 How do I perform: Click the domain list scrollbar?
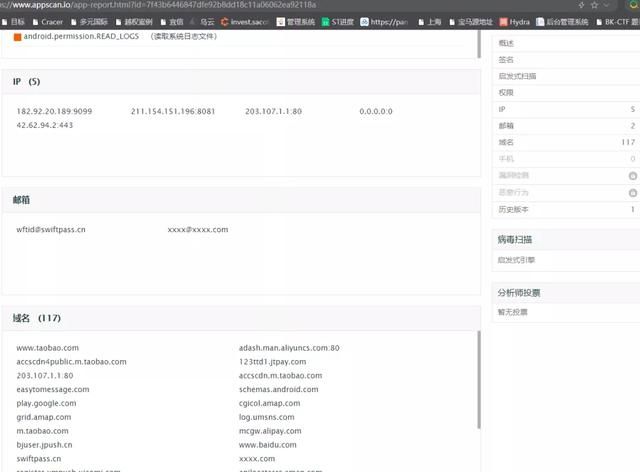click(x=479, y=380)
